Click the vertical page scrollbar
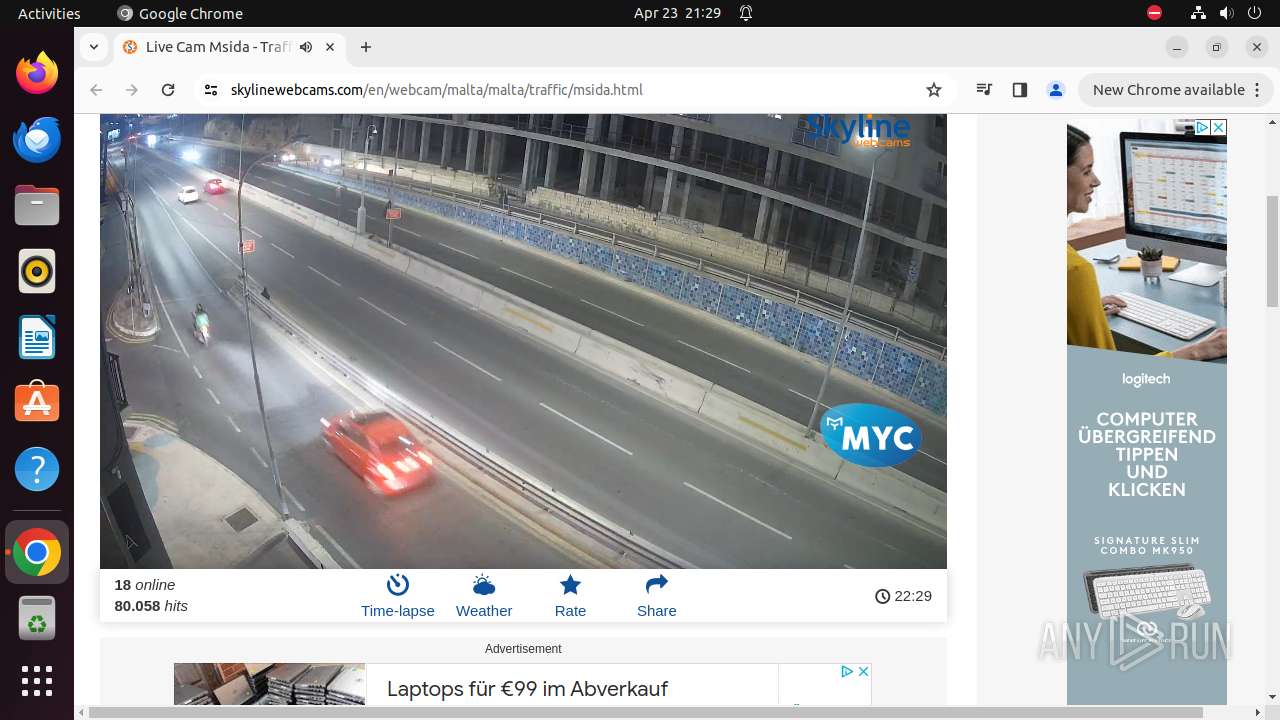The width and height of the screenshot is (1280, 720). (x=1272, y=250)
